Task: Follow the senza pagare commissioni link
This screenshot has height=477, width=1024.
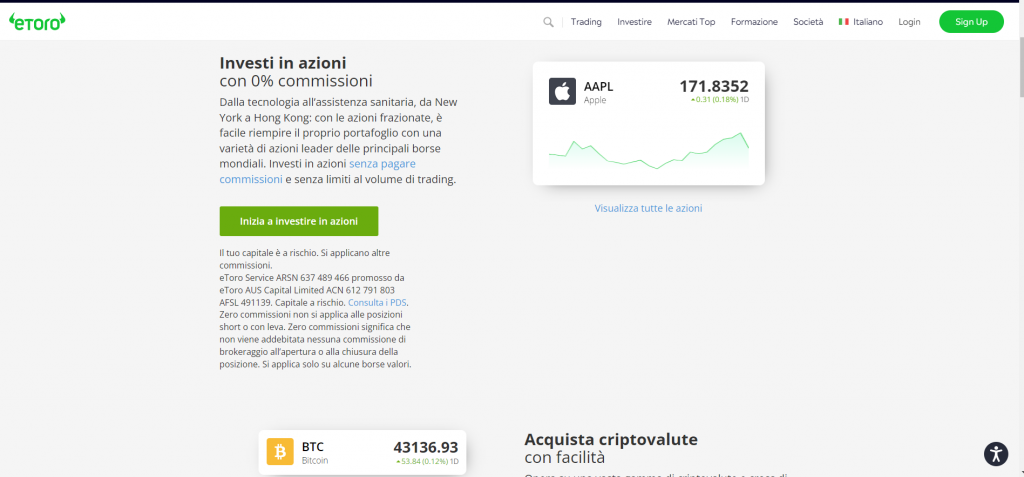Action: tap(384, 162)
